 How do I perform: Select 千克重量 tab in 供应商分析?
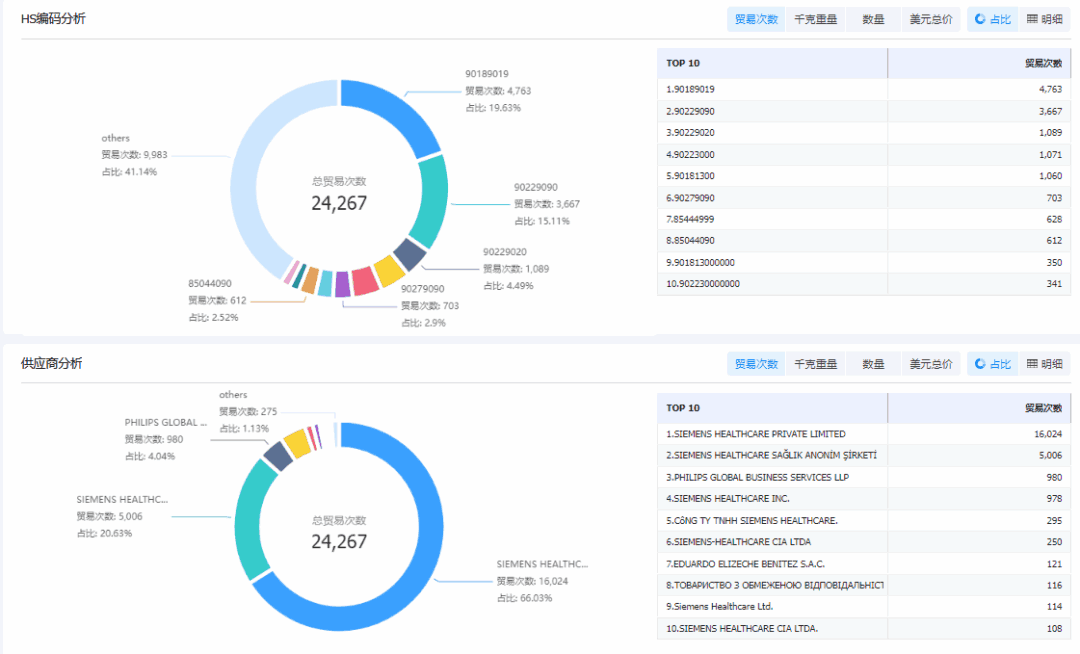tap(815, 364)
